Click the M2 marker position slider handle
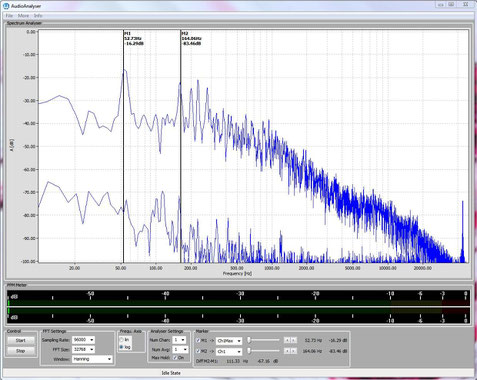 pos(249,351)
